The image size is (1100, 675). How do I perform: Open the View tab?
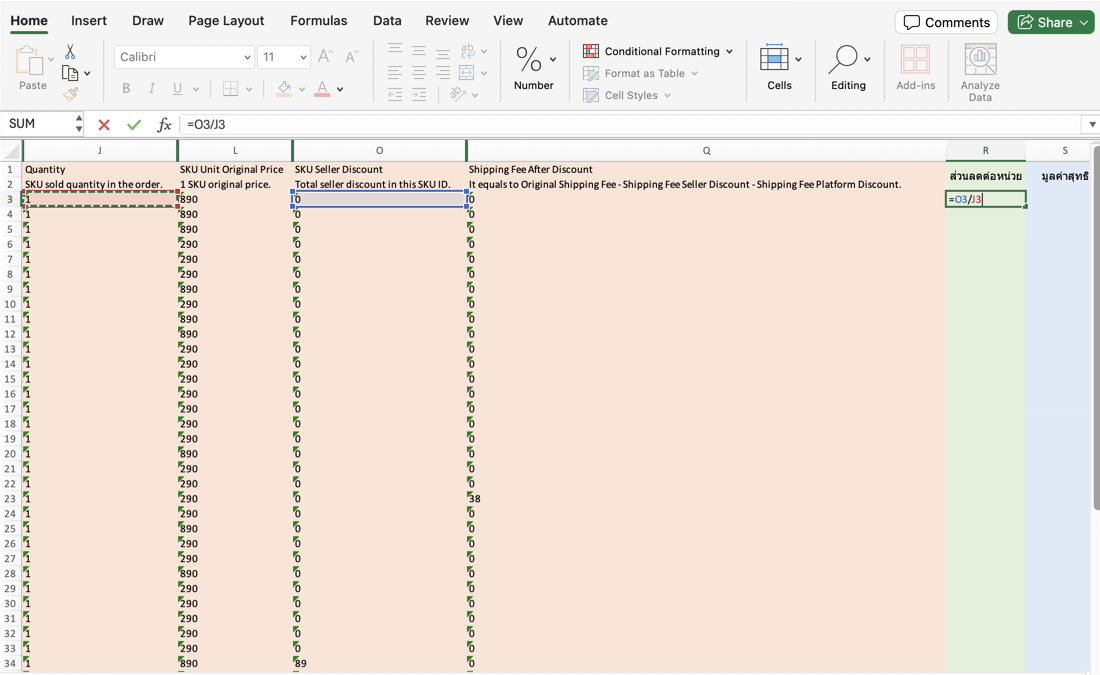tap(508, 21)
